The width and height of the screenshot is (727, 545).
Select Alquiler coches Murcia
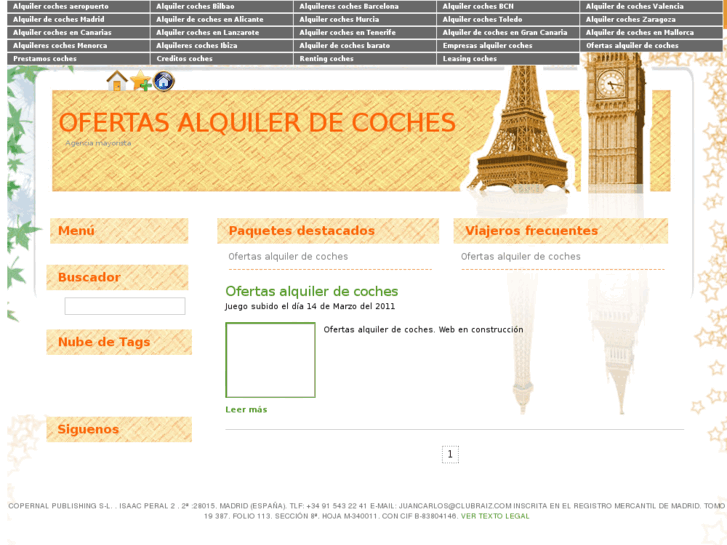(x=364, y=19)
